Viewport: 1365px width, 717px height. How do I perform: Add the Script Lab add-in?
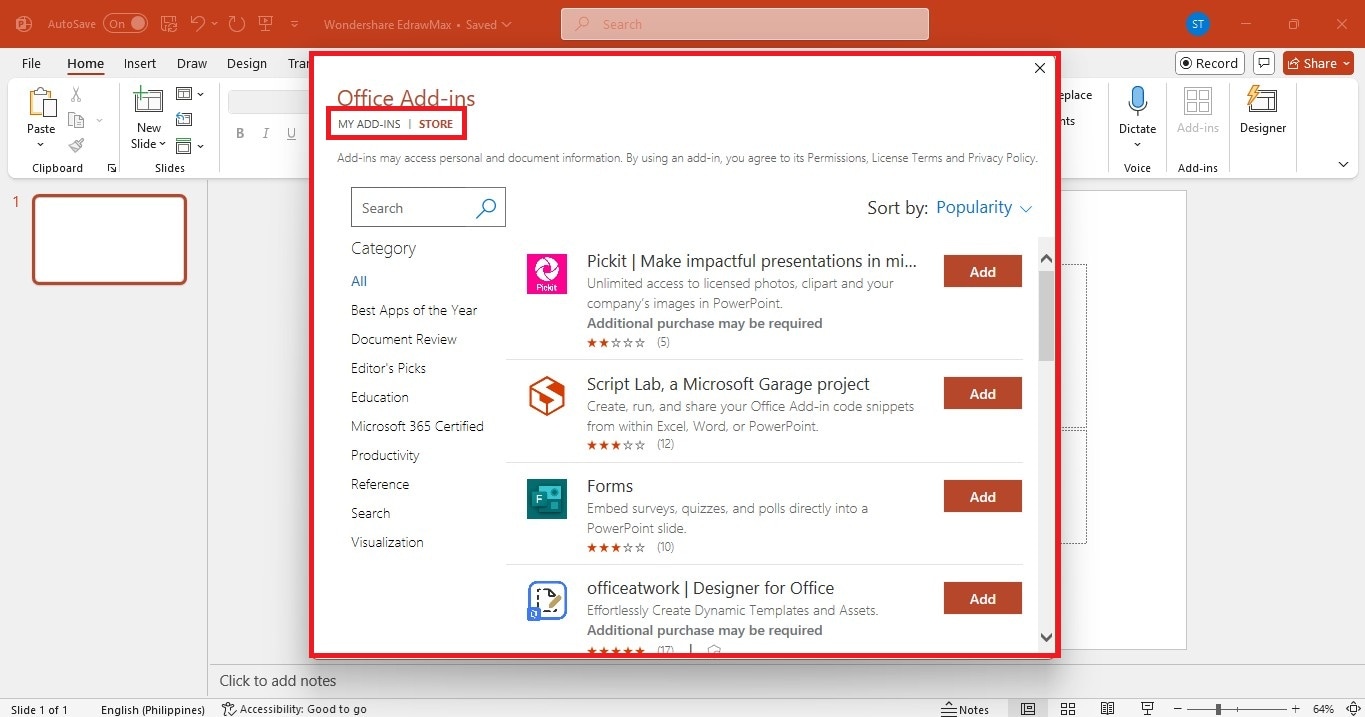(x=983, y=393)
